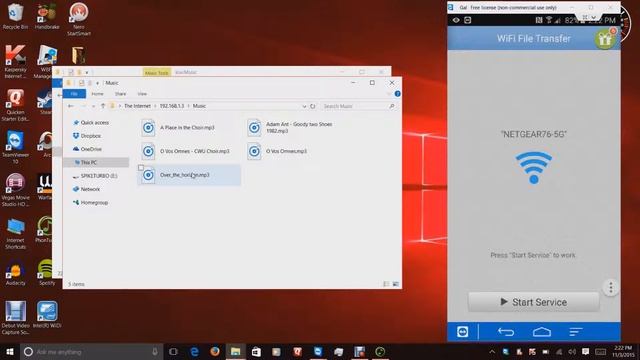Switch to large icons view in Explorer status bar

[x=396, y=284]
